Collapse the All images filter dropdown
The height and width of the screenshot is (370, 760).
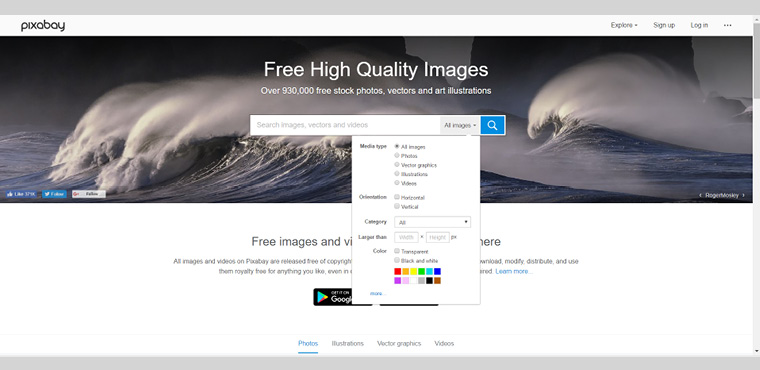(460, 125)
